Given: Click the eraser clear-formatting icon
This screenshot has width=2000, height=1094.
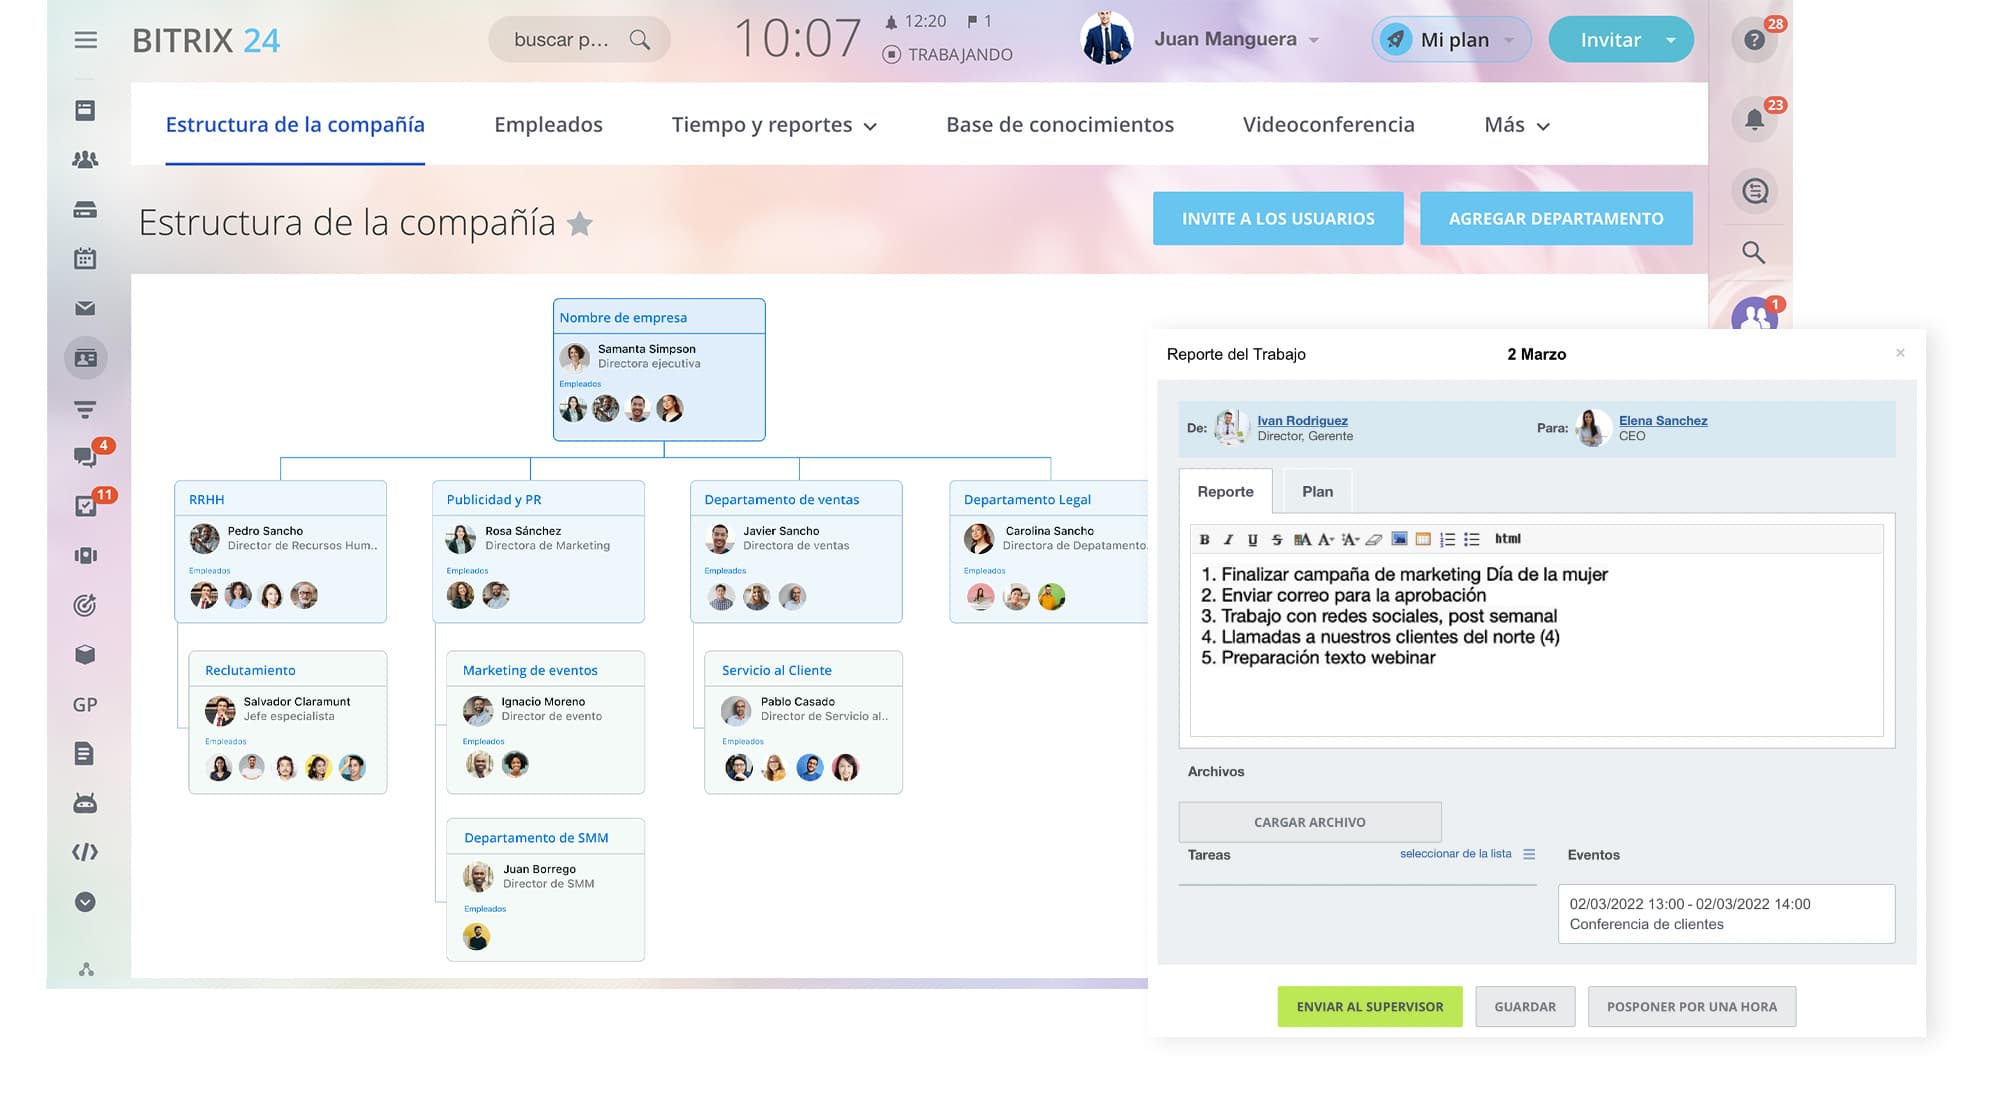Looking at the screenshot, I should pos(1374,539).
